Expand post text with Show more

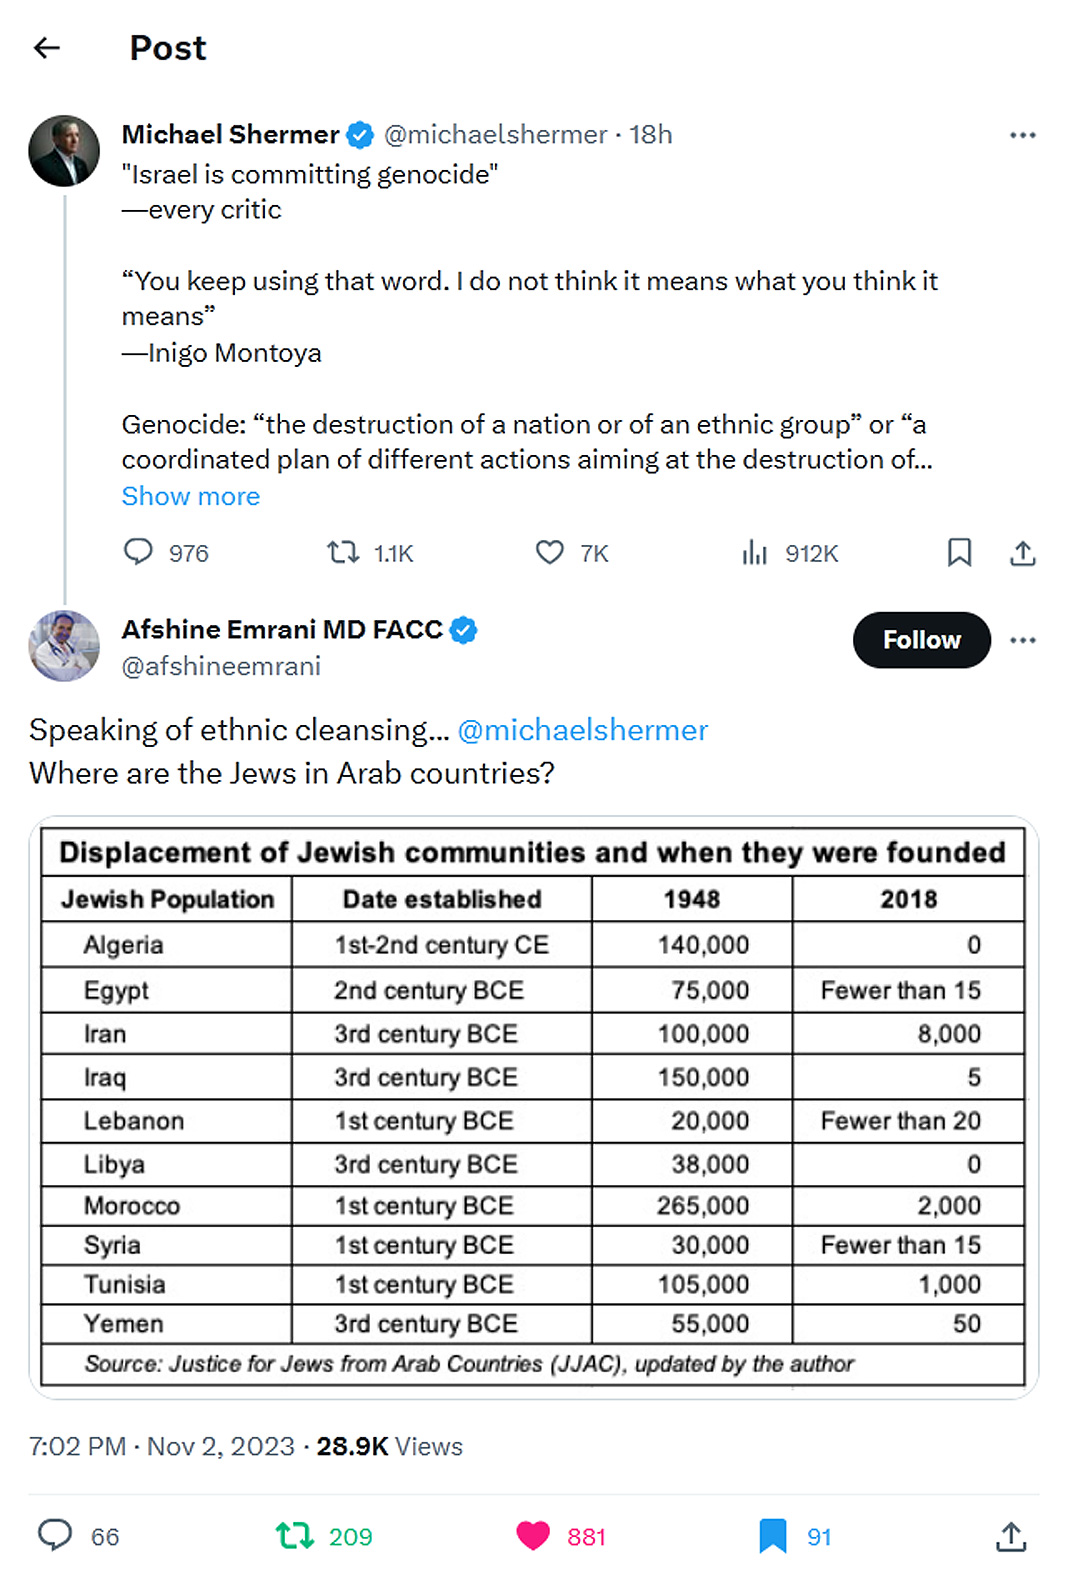191,496
